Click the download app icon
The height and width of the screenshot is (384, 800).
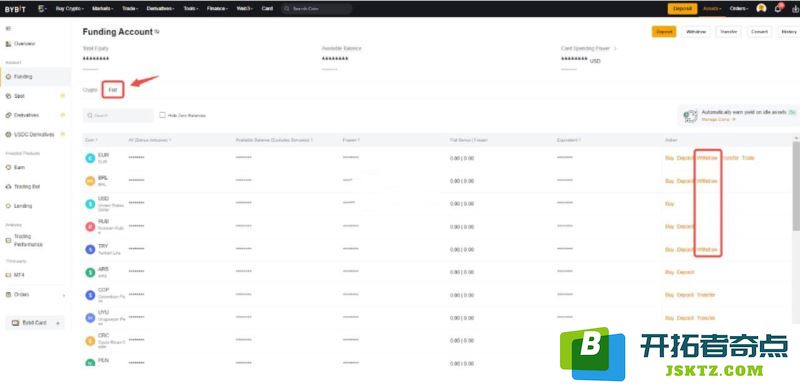794,9
